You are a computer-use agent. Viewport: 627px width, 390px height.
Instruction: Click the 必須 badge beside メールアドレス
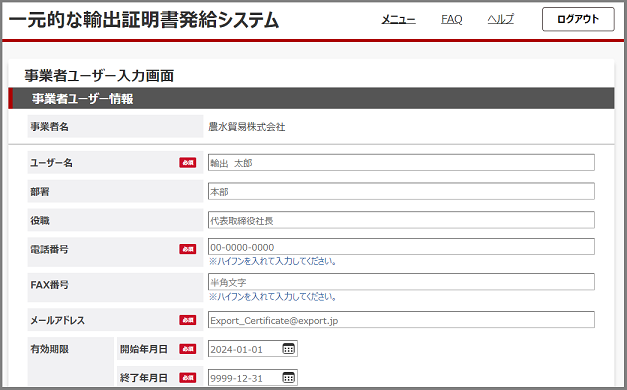point(188,320)
